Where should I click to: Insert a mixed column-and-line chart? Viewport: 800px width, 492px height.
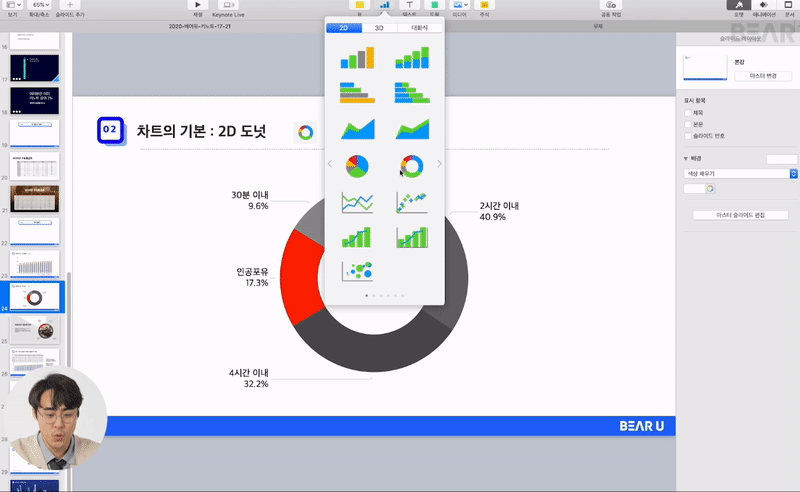(x=357, y=237)
